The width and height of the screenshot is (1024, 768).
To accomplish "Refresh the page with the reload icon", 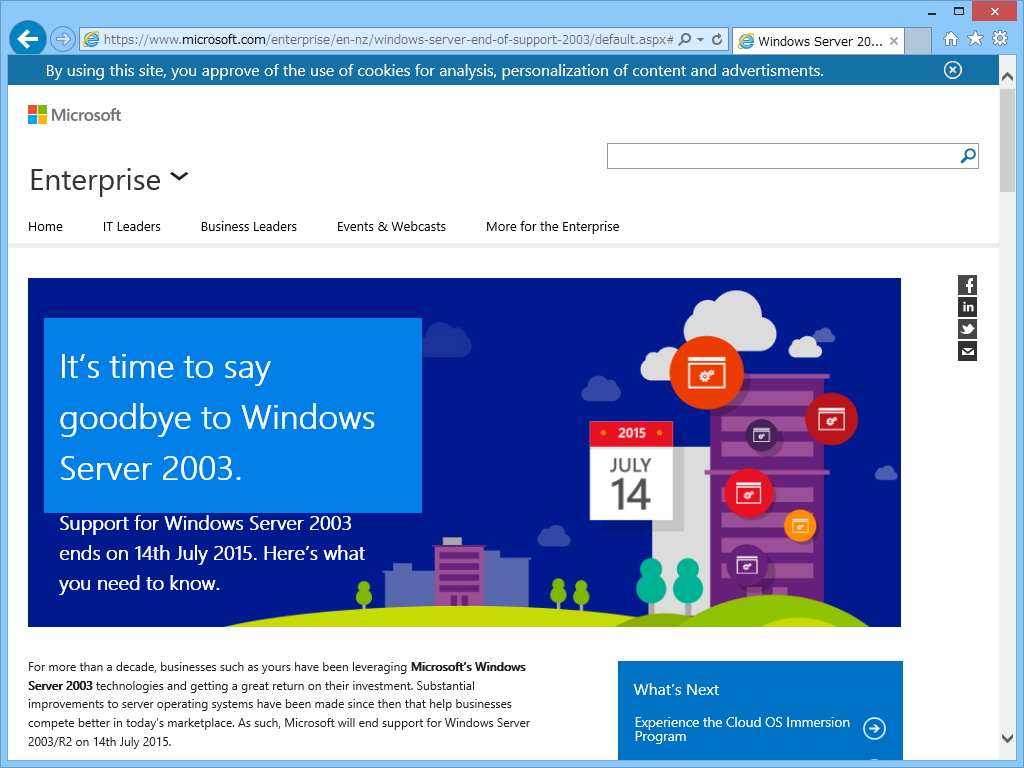I will (x=719, y=40).
